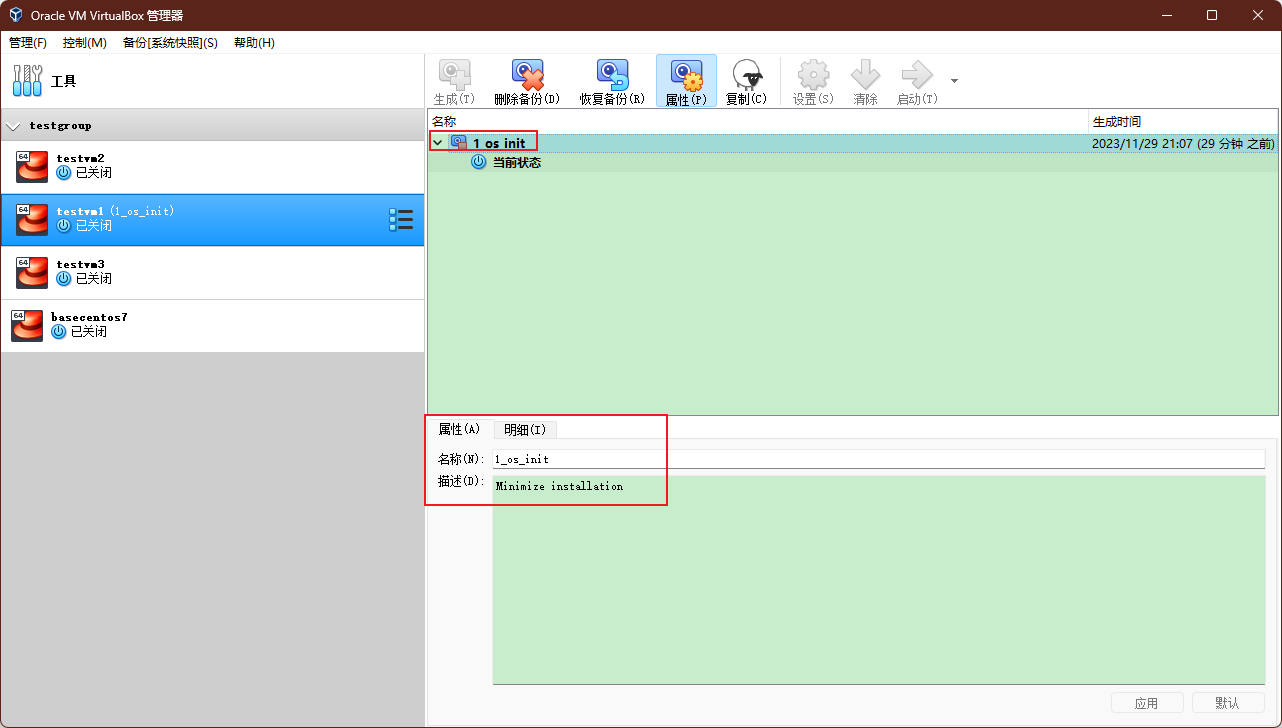The height and width of the screenshot is (728, 1282).
Task: Click the Discard (清除) arrow icon
Action: [865, 74]
